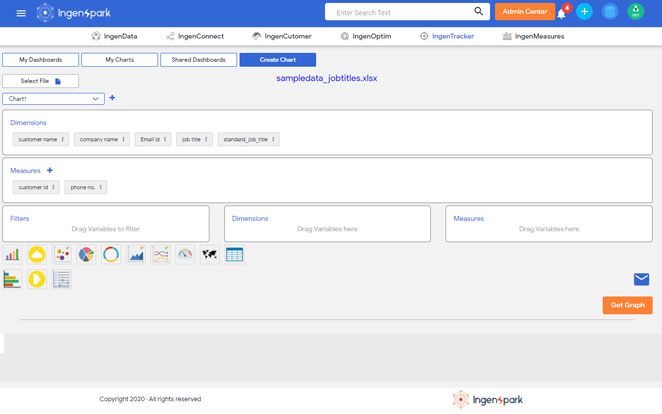Select the data table chart type

coord(234,254)
